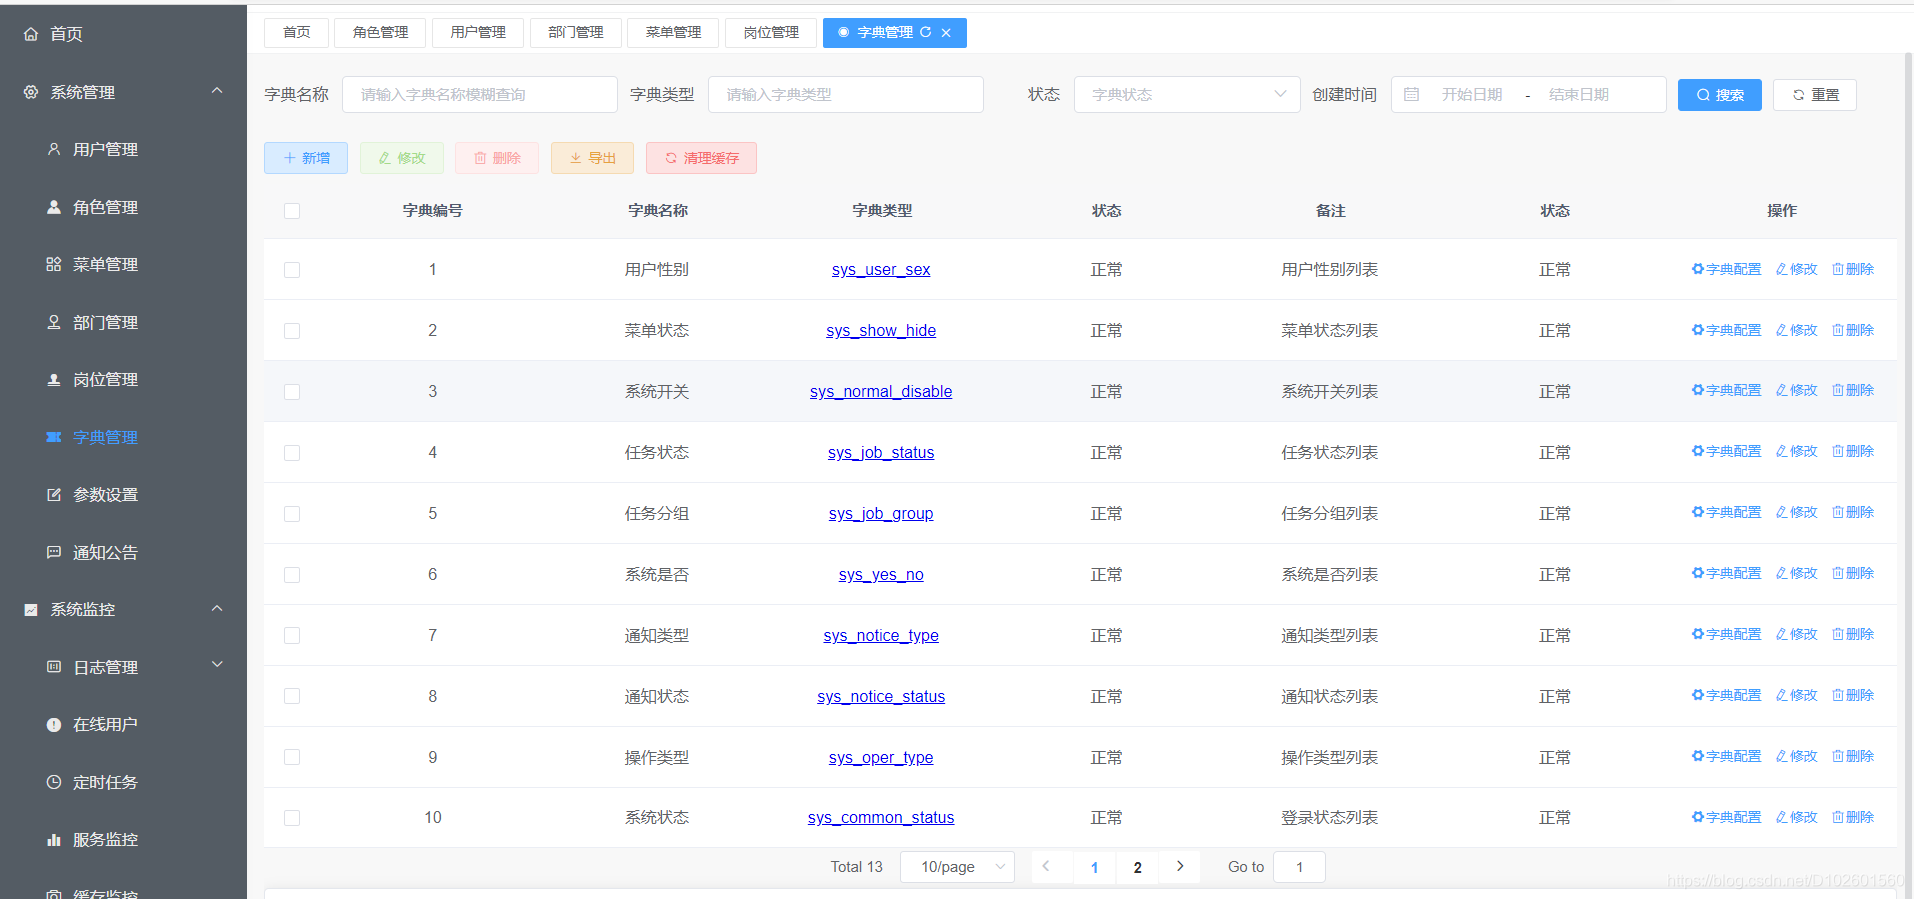Image resolution: width=1914 pixels, height=899 pixels.
Task: Go to previous page arrow
Action: coord(1046,866)
